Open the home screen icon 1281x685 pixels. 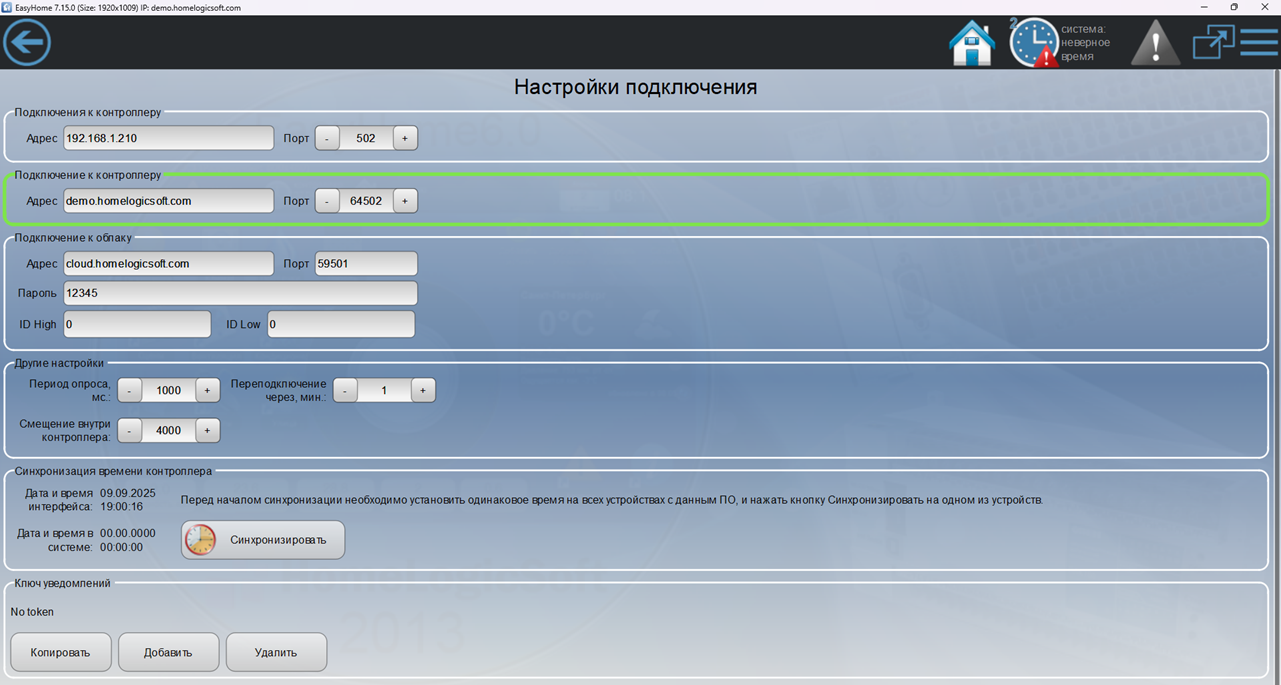(971, 43)
